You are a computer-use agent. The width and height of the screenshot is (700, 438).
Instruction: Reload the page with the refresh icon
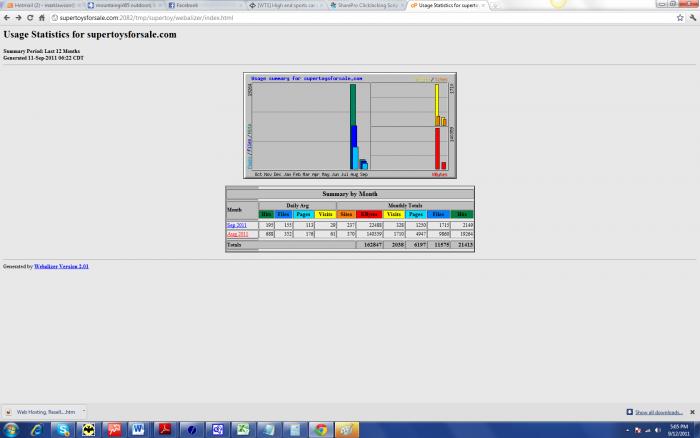pyautogui.click(x=30, y=18)
